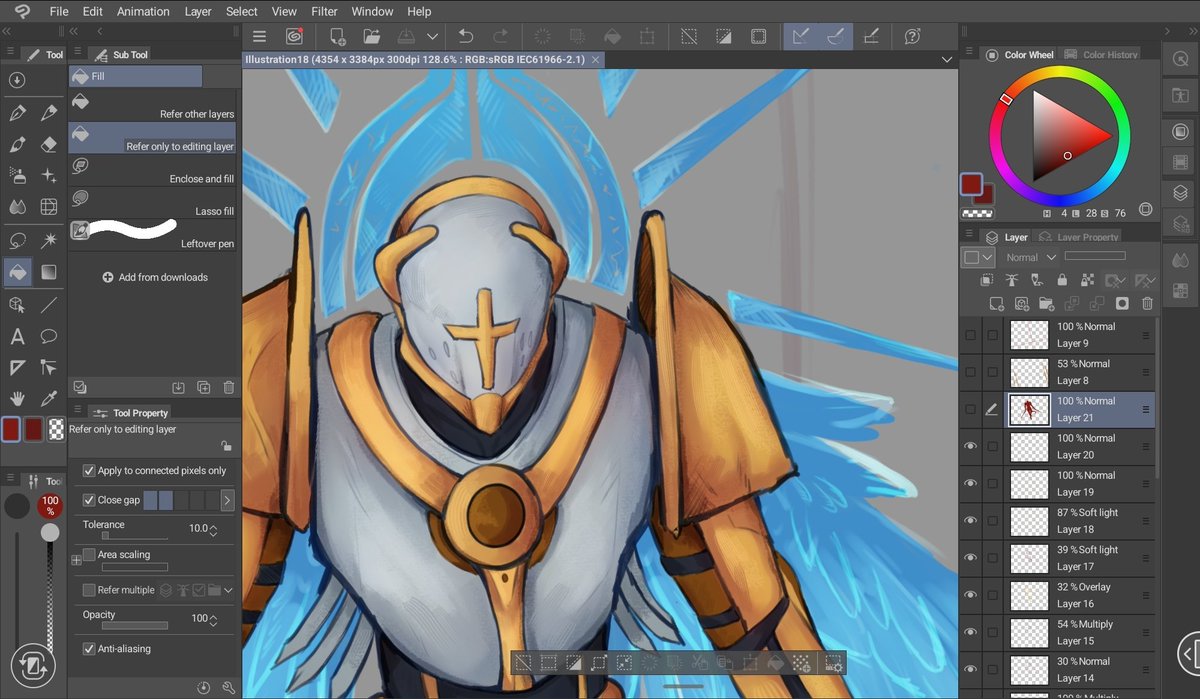Toggle visibility of Layer 16

970,595
